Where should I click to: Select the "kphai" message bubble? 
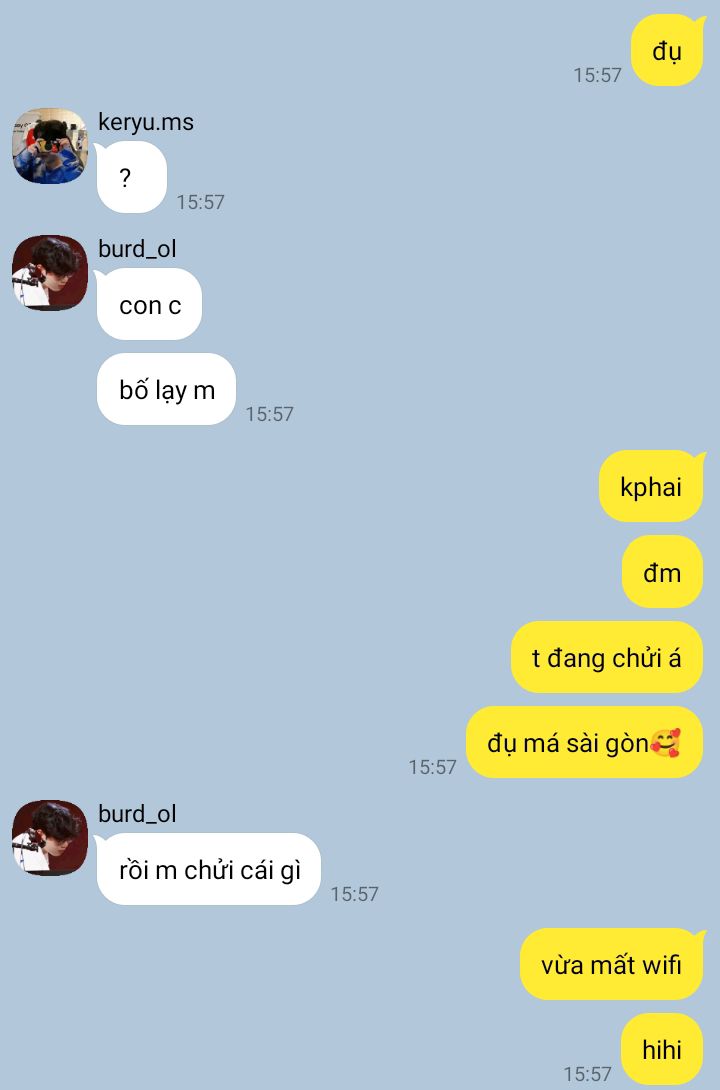pyautogui.click(x=652, y=486)
